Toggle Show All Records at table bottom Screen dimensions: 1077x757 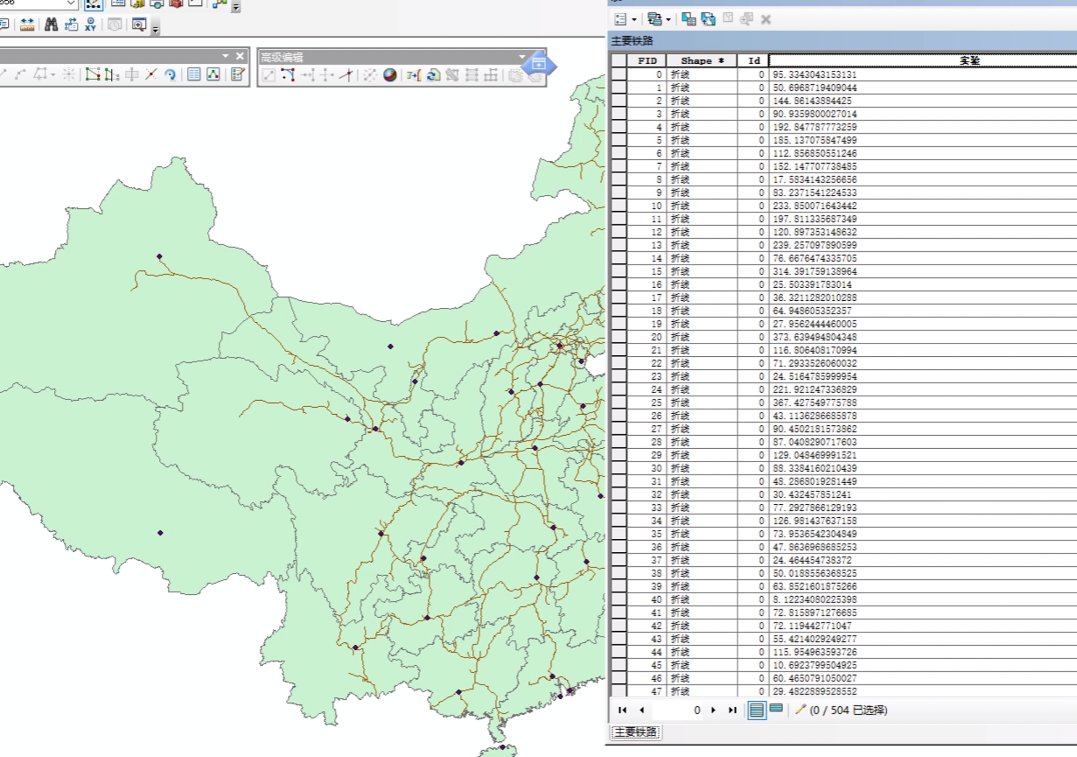click(757, 710)
